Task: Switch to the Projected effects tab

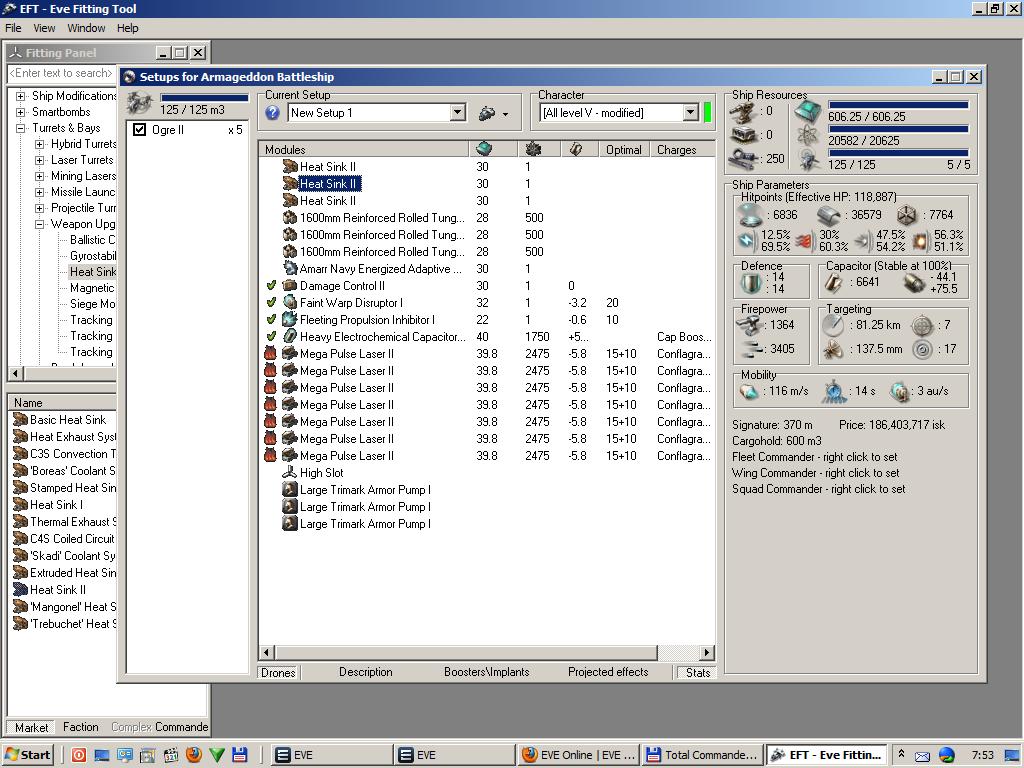Action: [x=608, y=672]
